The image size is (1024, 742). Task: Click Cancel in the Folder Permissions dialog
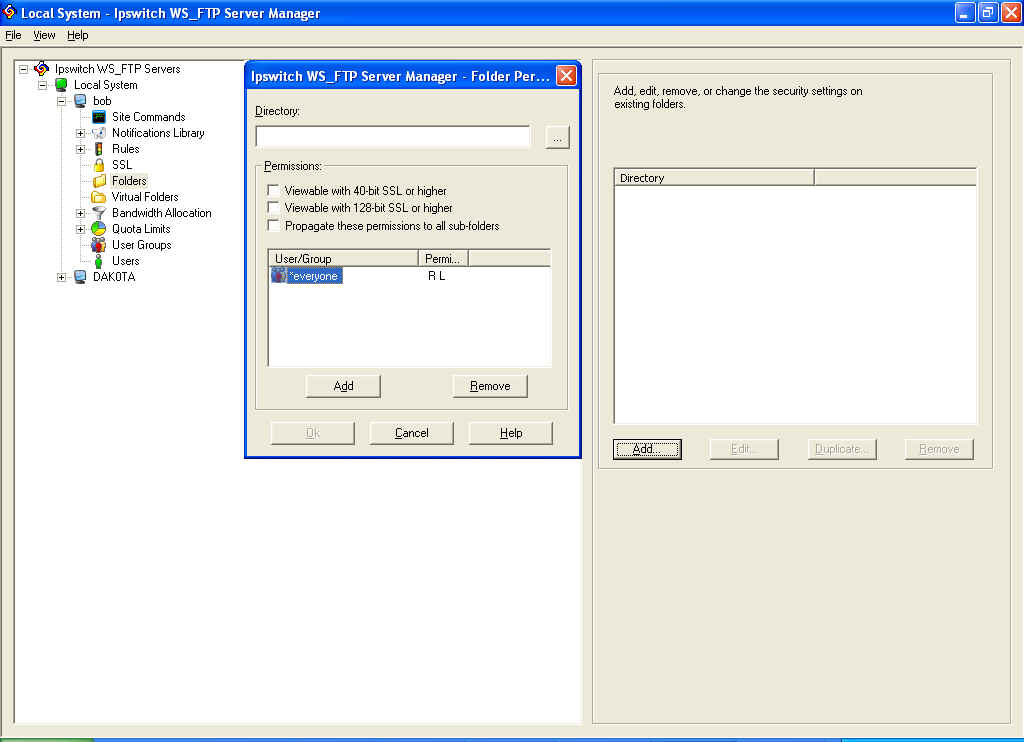click(x=411, y=433)
